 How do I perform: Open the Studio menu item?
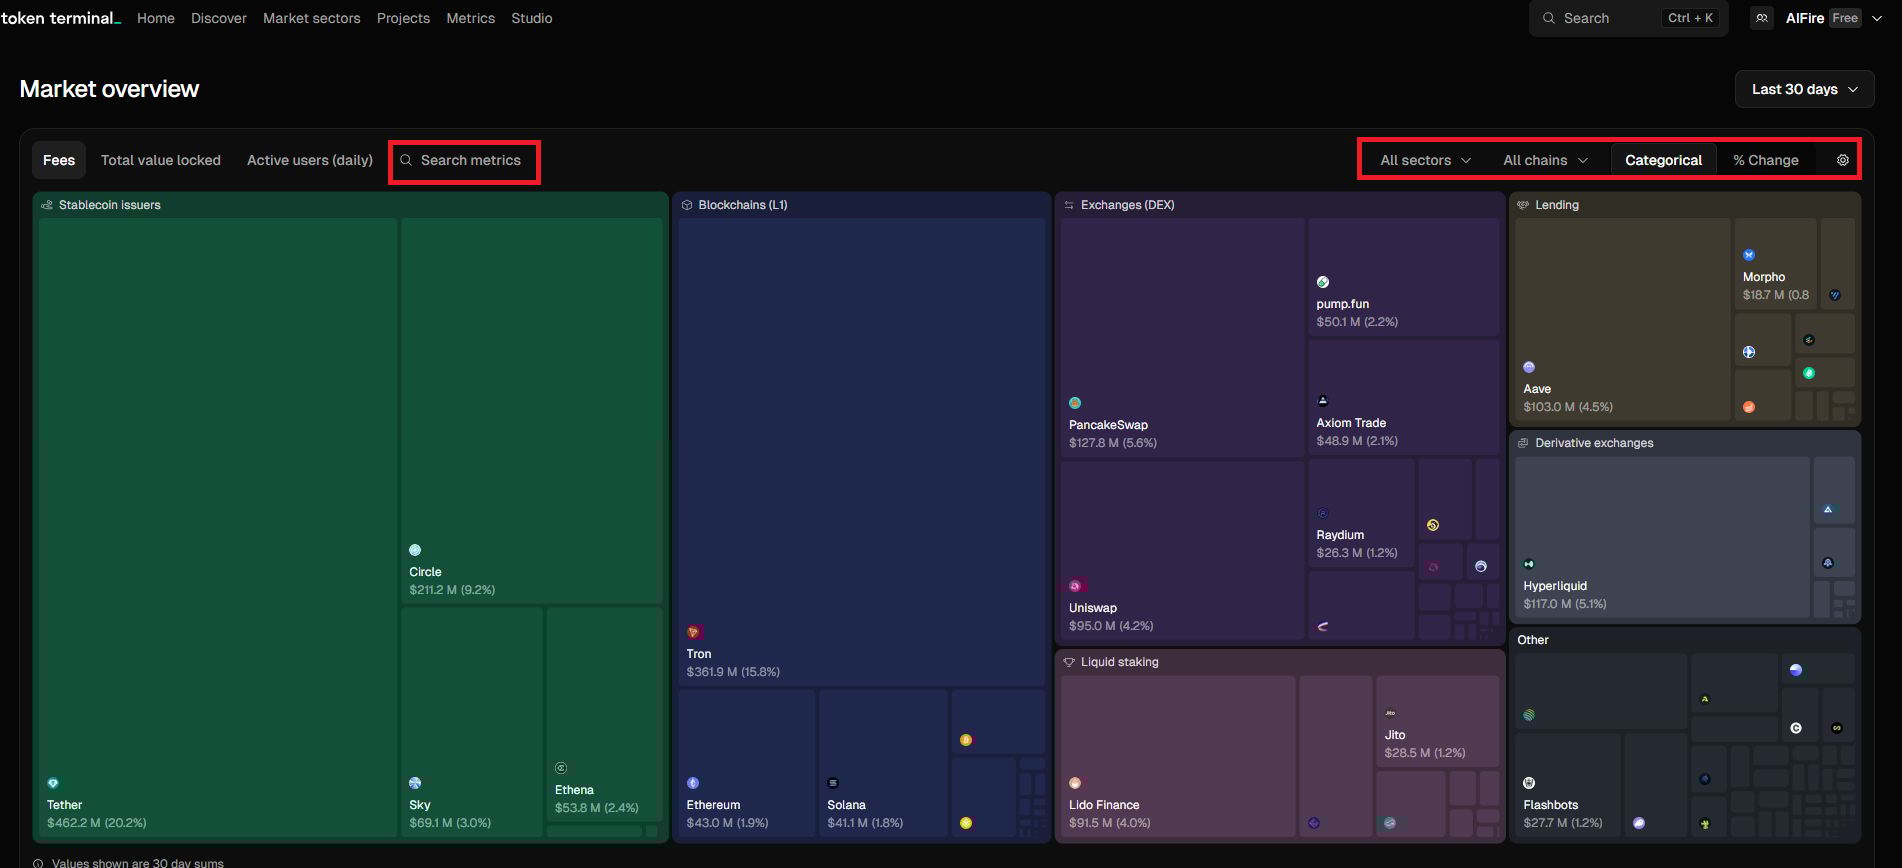point(532,18)
